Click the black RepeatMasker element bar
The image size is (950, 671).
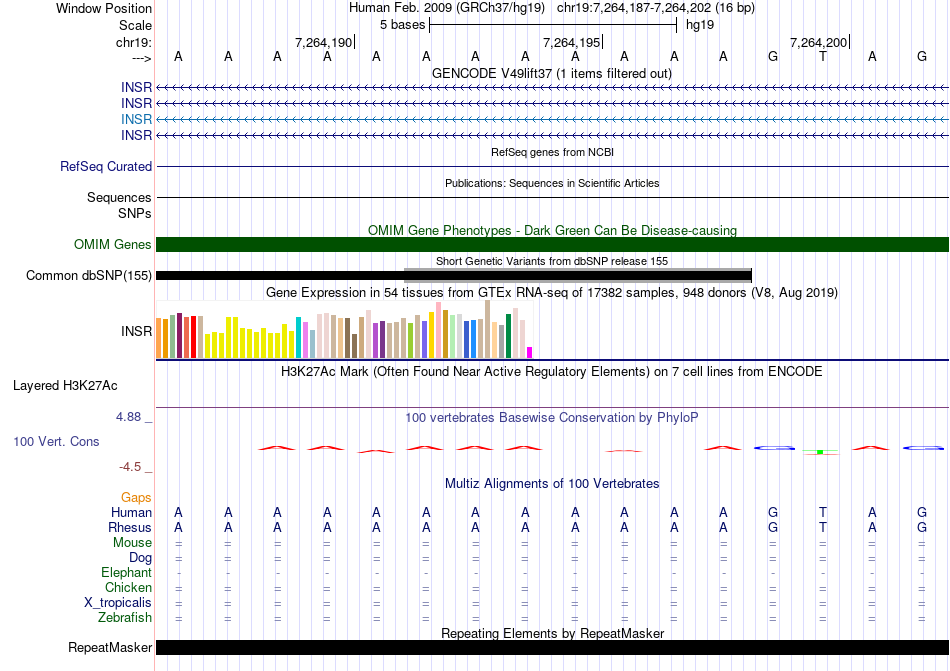552,647
